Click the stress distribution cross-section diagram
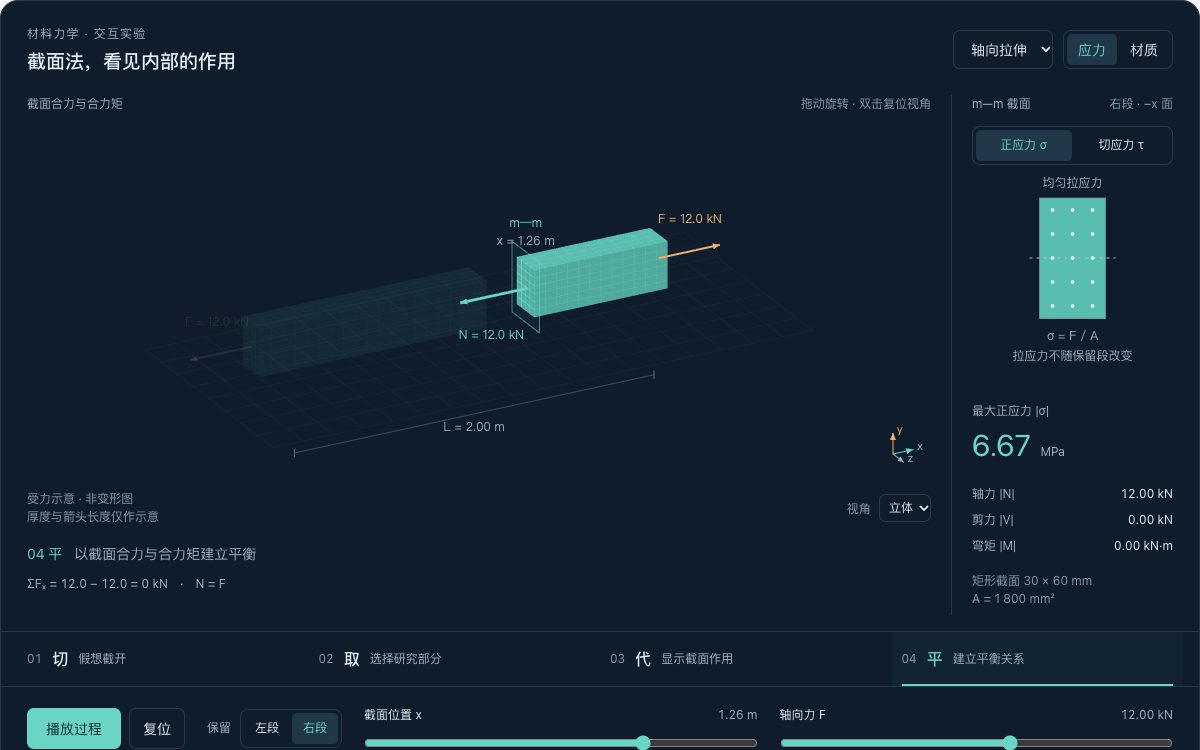 point(1072,258)
